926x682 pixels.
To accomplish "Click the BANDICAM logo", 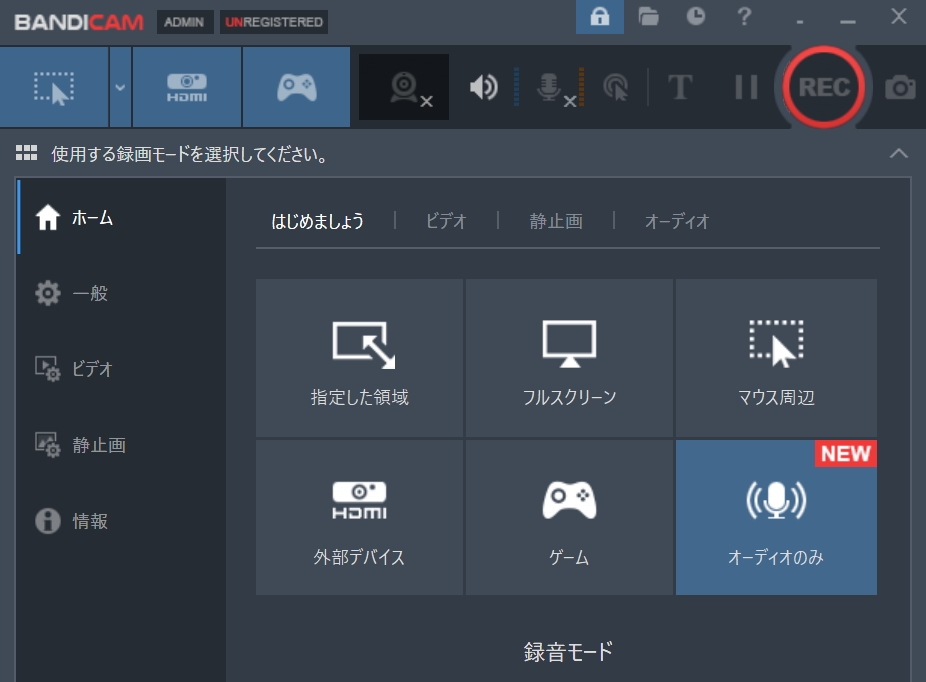I will click(79, 22).
